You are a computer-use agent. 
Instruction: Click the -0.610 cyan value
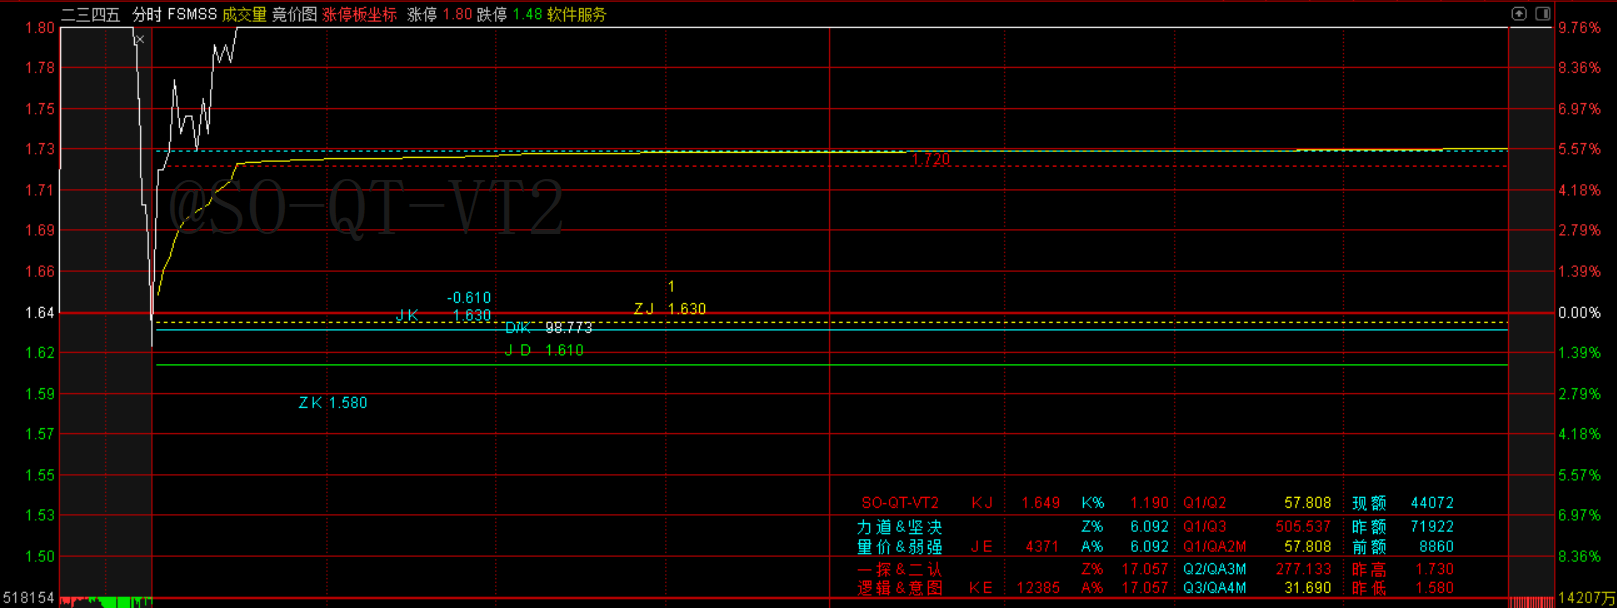pyautogui.click(x=469, y=298)
